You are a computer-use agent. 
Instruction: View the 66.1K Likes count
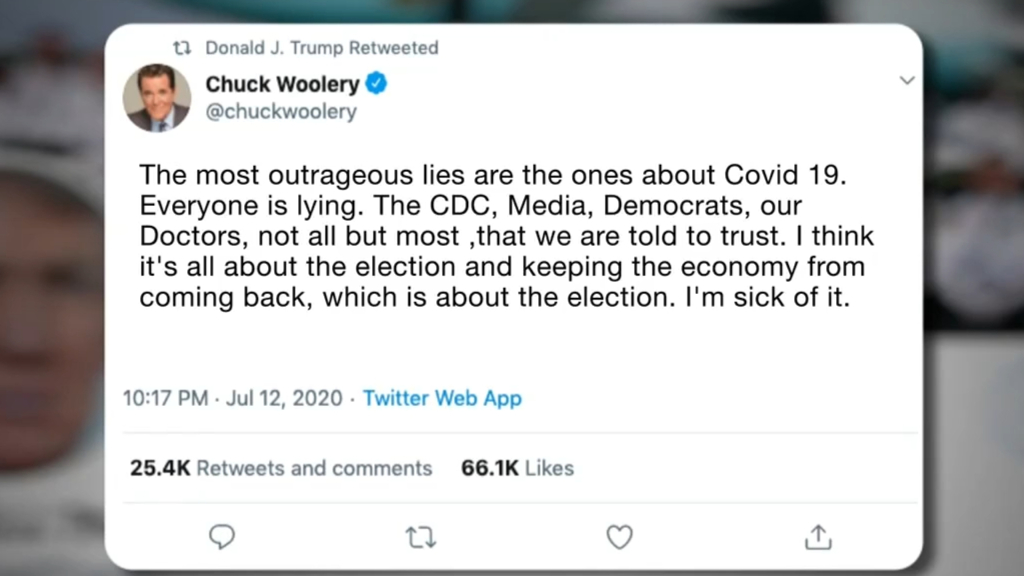tap(517, 468)
